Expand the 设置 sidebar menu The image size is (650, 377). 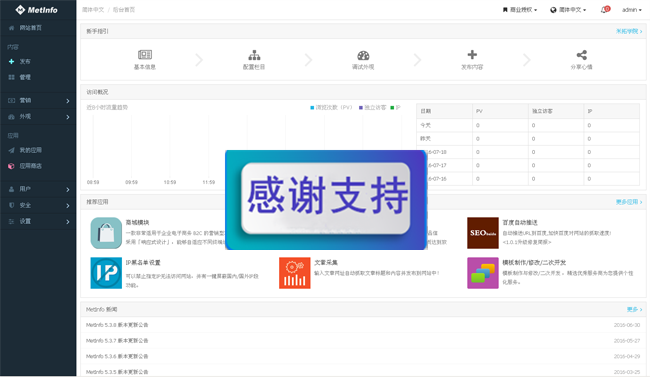38,221
